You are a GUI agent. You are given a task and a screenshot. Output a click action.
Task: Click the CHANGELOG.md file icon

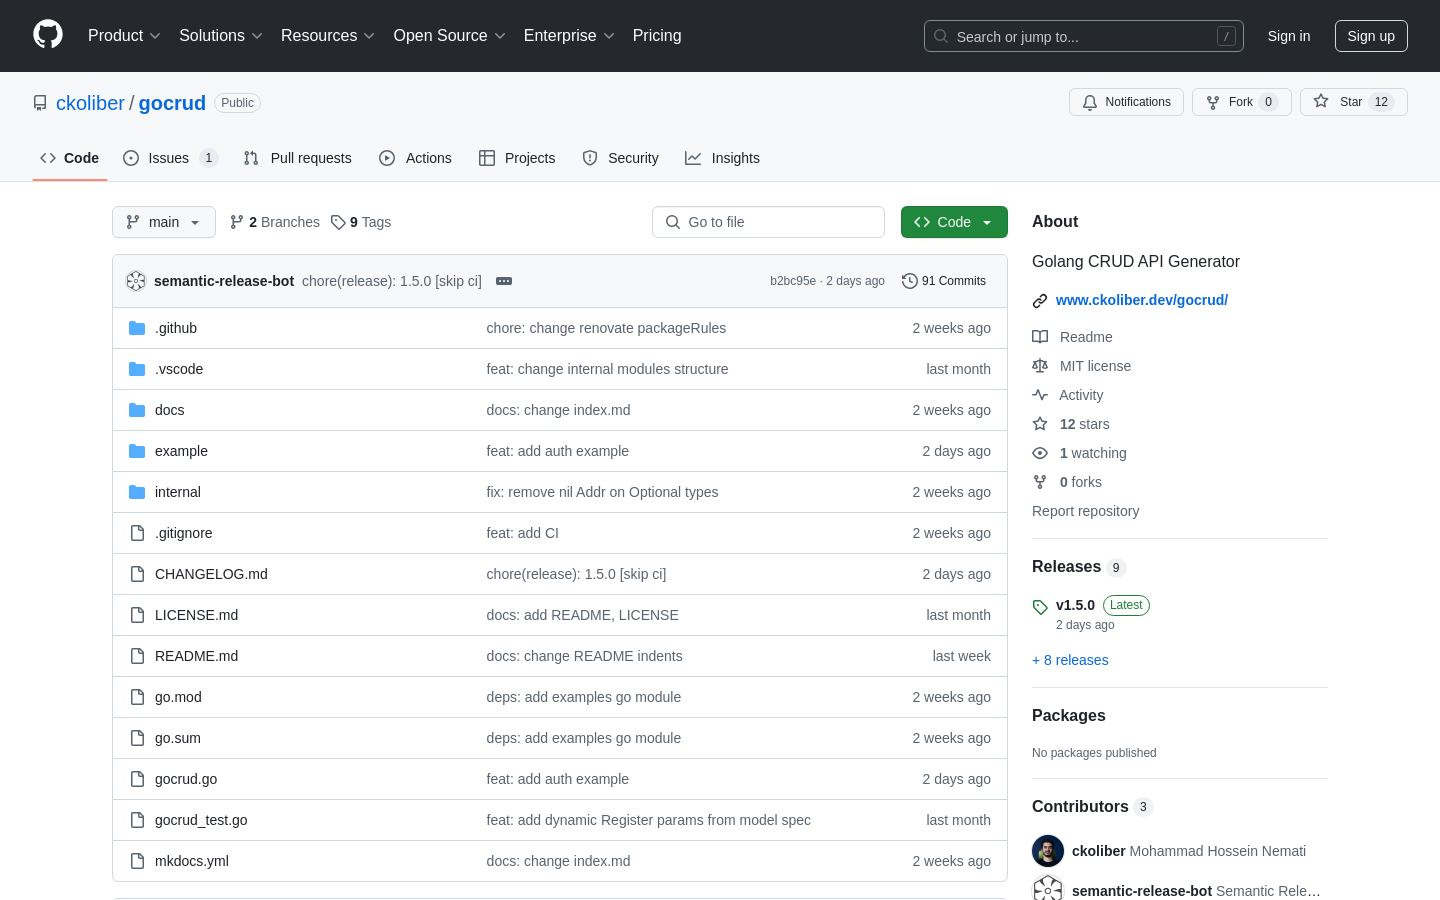[137, 574]
